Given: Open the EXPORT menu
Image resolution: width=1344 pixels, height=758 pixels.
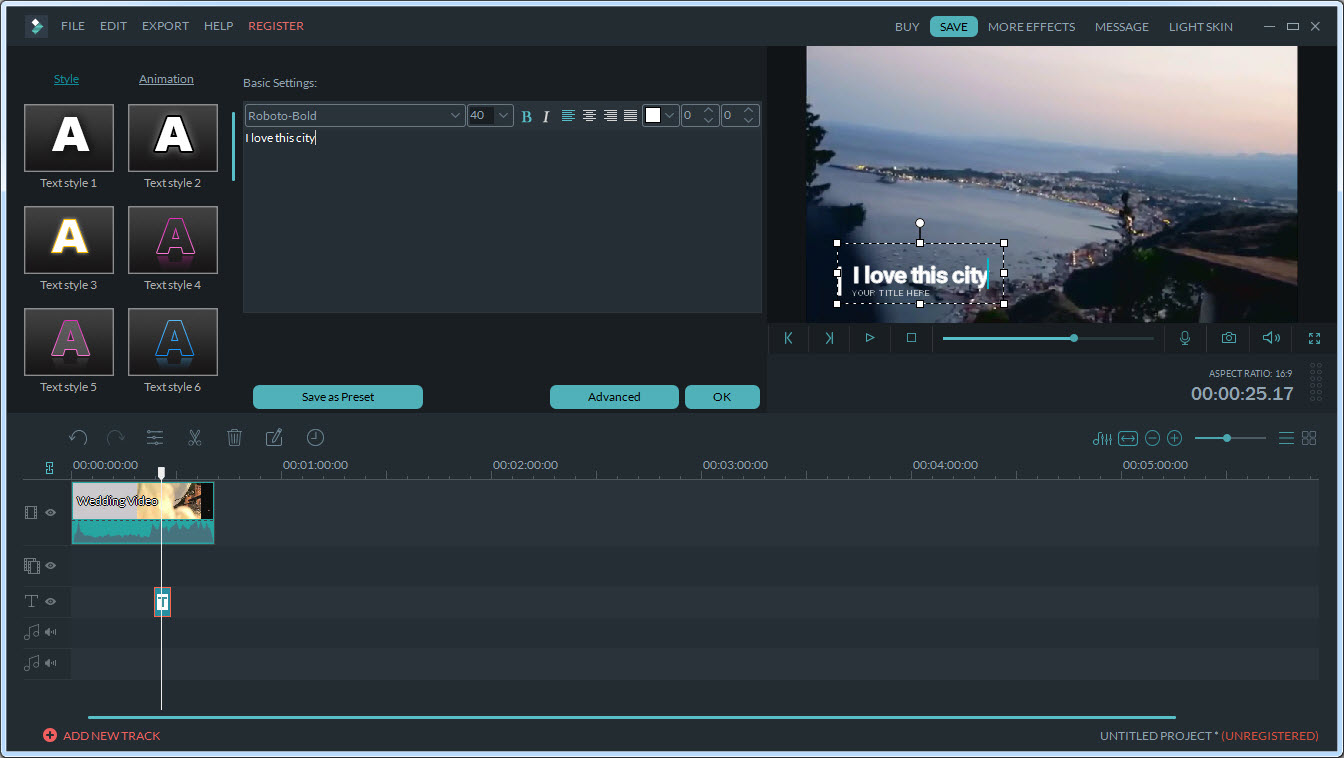Looking at the screenshot, I should [x=165, y=26].
